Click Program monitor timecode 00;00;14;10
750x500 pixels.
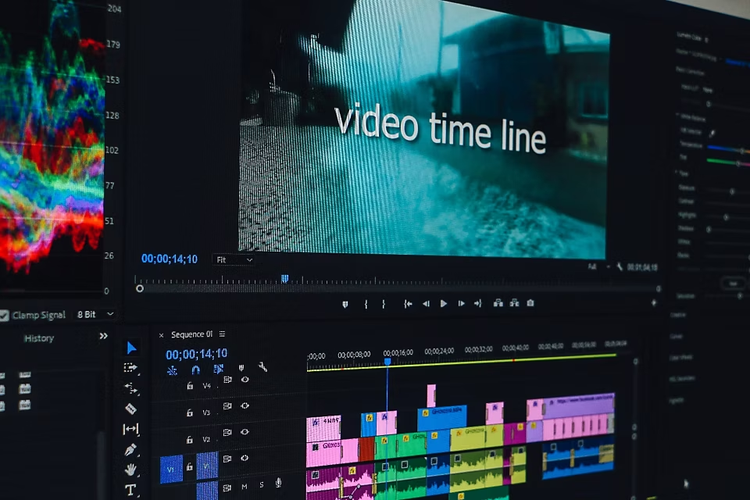pyautogui.click(x=169, y=259)
